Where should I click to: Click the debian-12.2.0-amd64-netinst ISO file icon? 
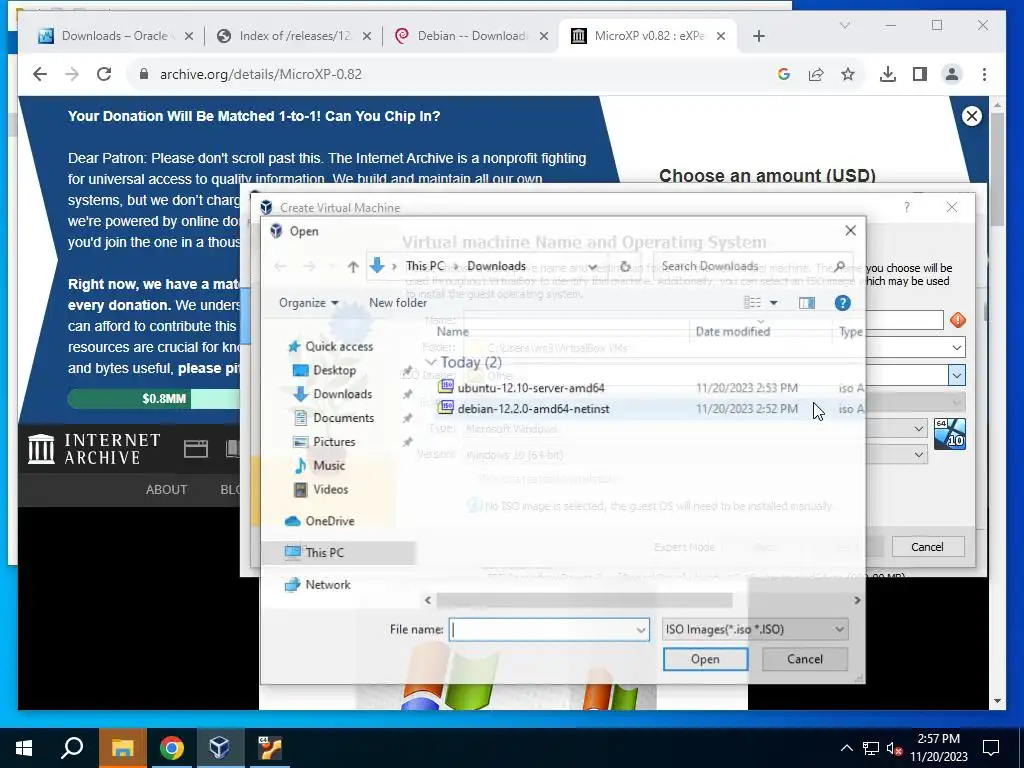click(x=446, y=408)
